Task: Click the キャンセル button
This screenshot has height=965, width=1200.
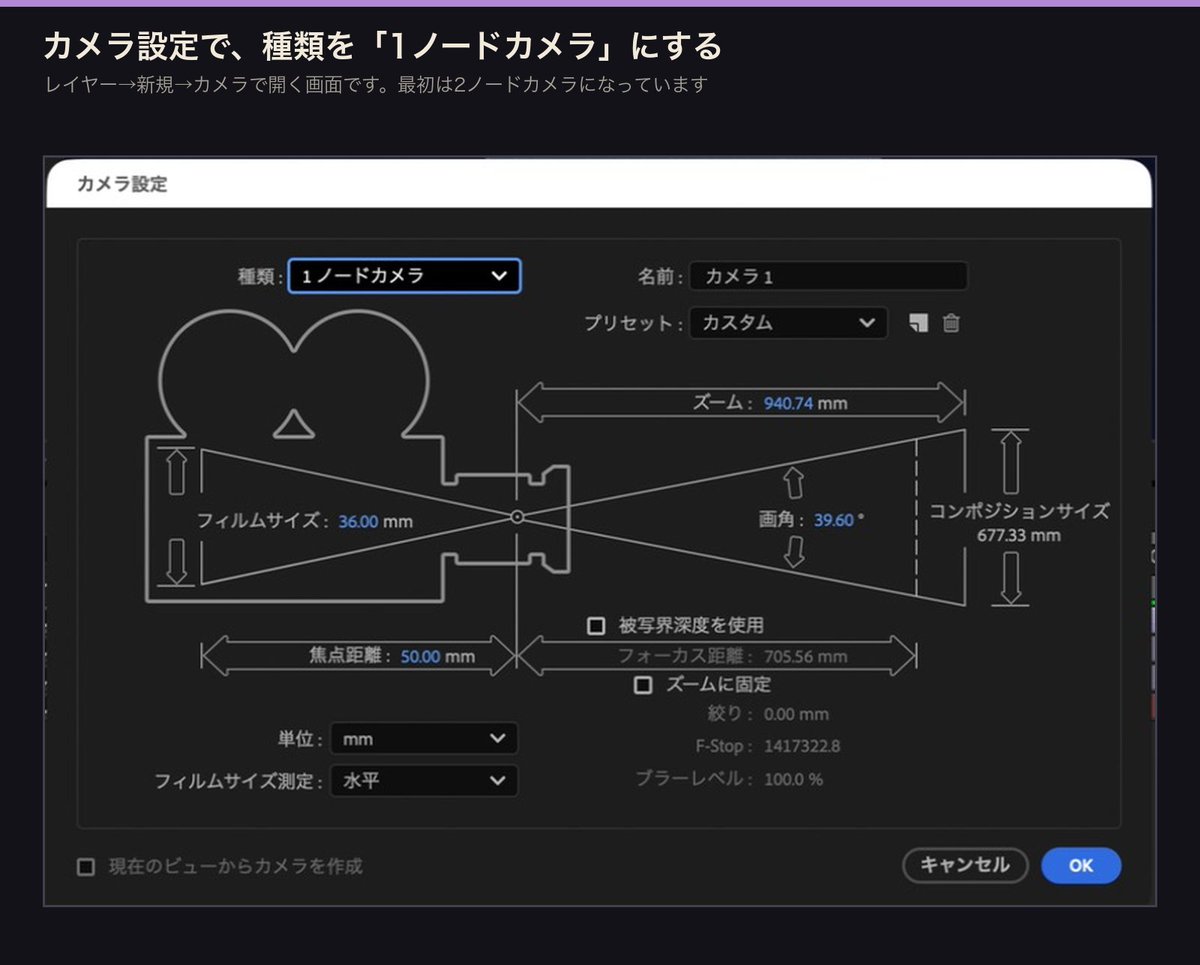Action: 965,866
